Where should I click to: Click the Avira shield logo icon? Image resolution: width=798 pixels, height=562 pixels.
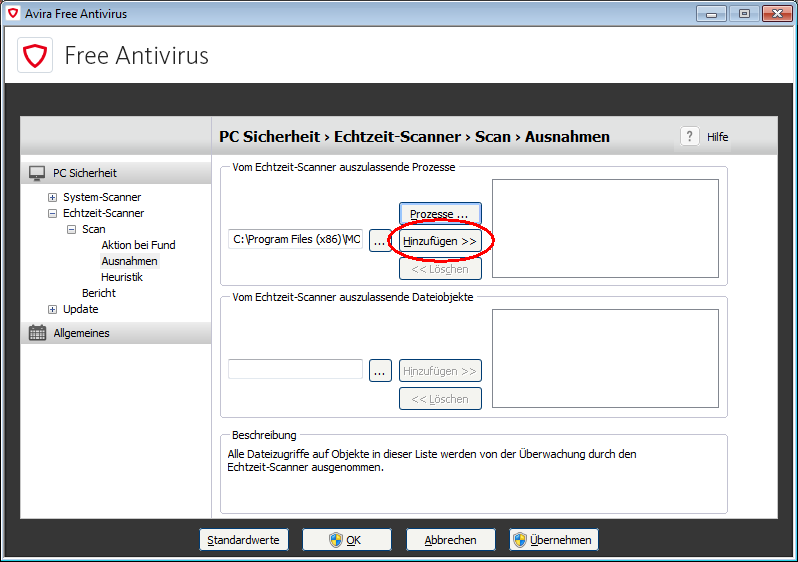click(37, 55)
